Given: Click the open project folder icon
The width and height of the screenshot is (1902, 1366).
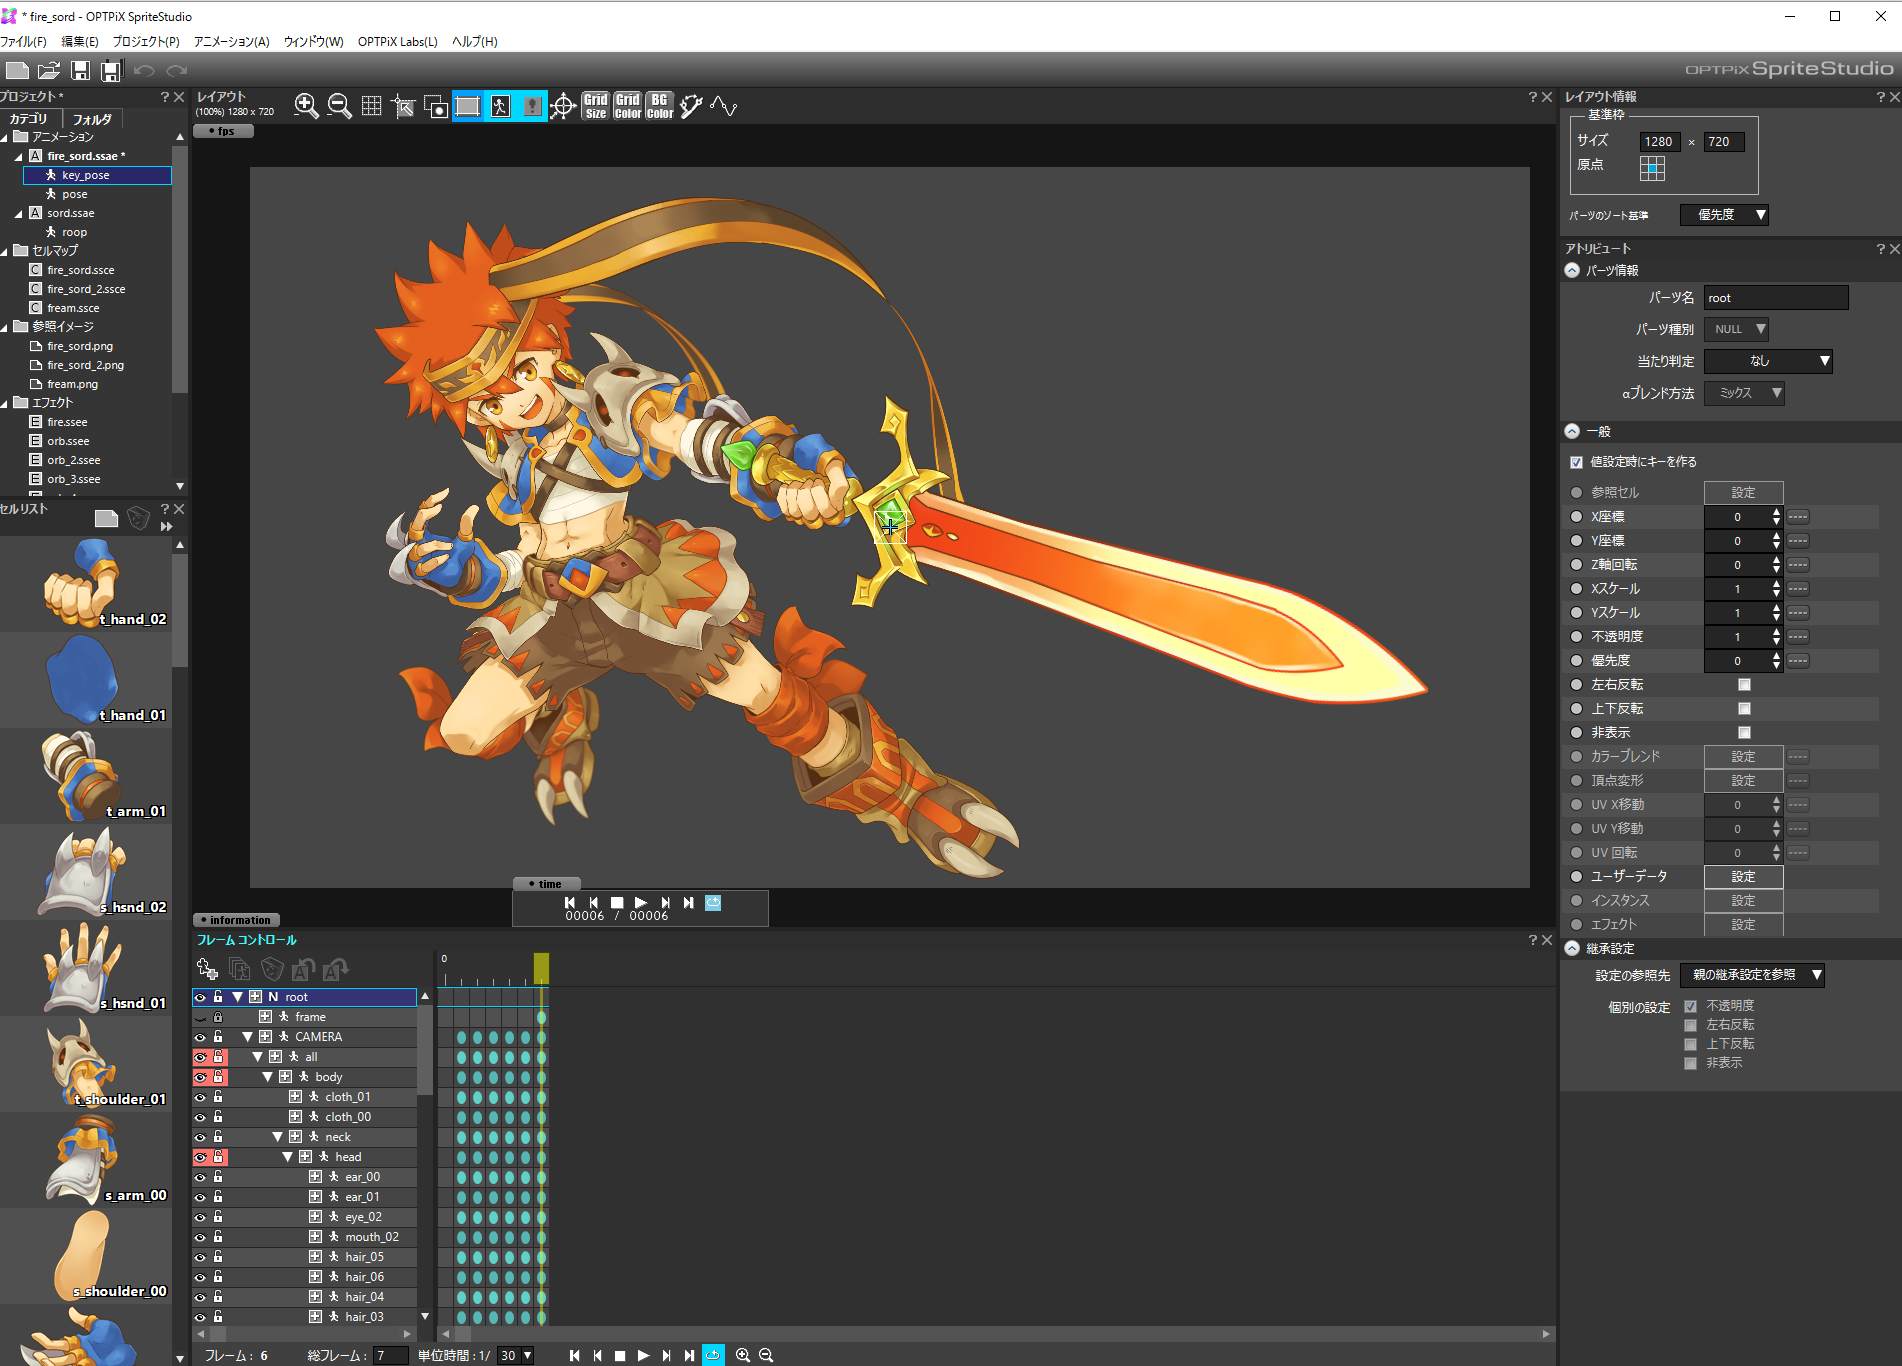Looking at the screenshot, I should [48, 70].
